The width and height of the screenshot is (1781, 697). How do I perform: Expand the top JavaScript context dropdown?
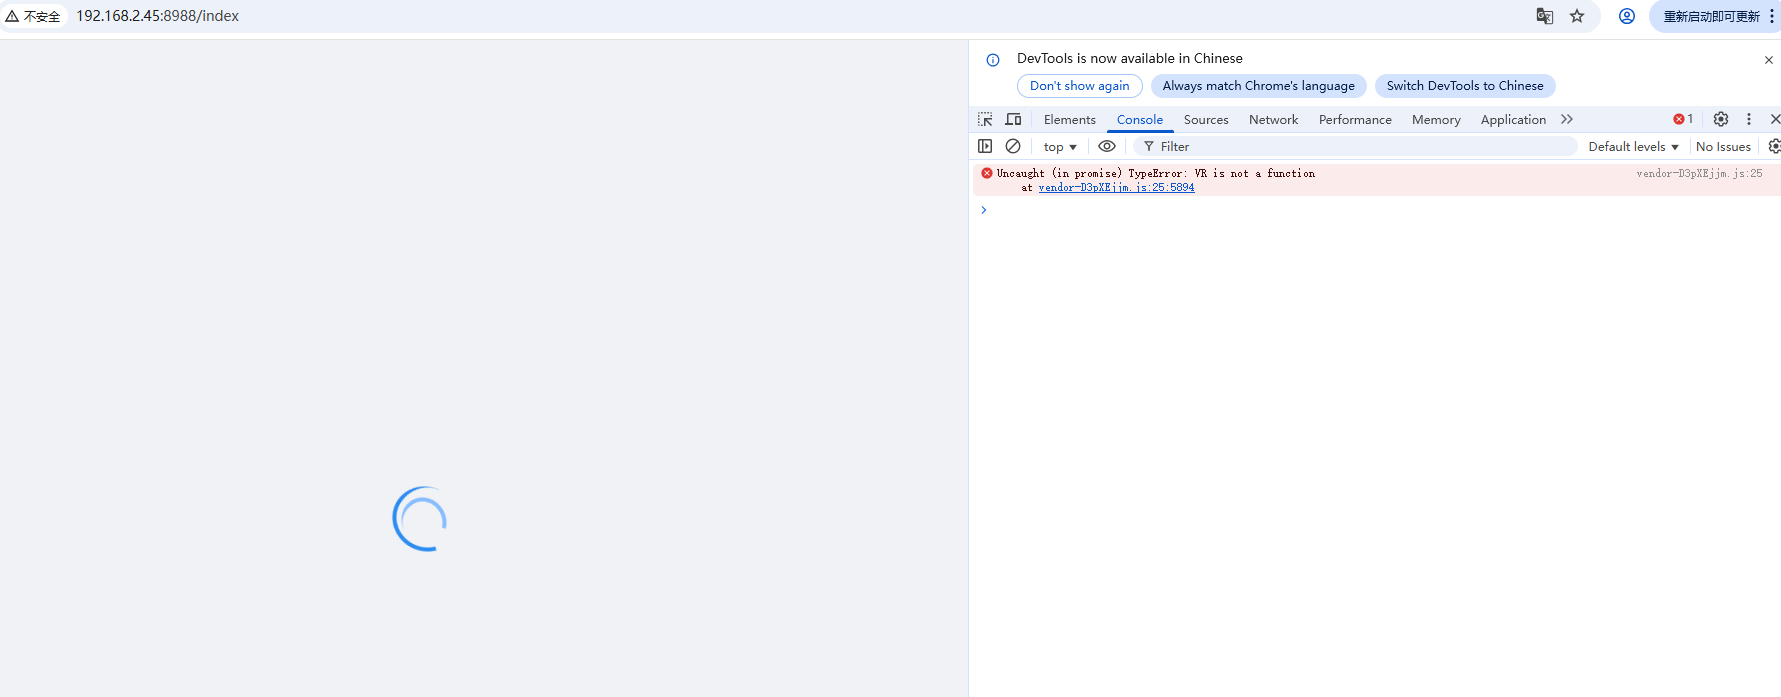coord(1060,147)
